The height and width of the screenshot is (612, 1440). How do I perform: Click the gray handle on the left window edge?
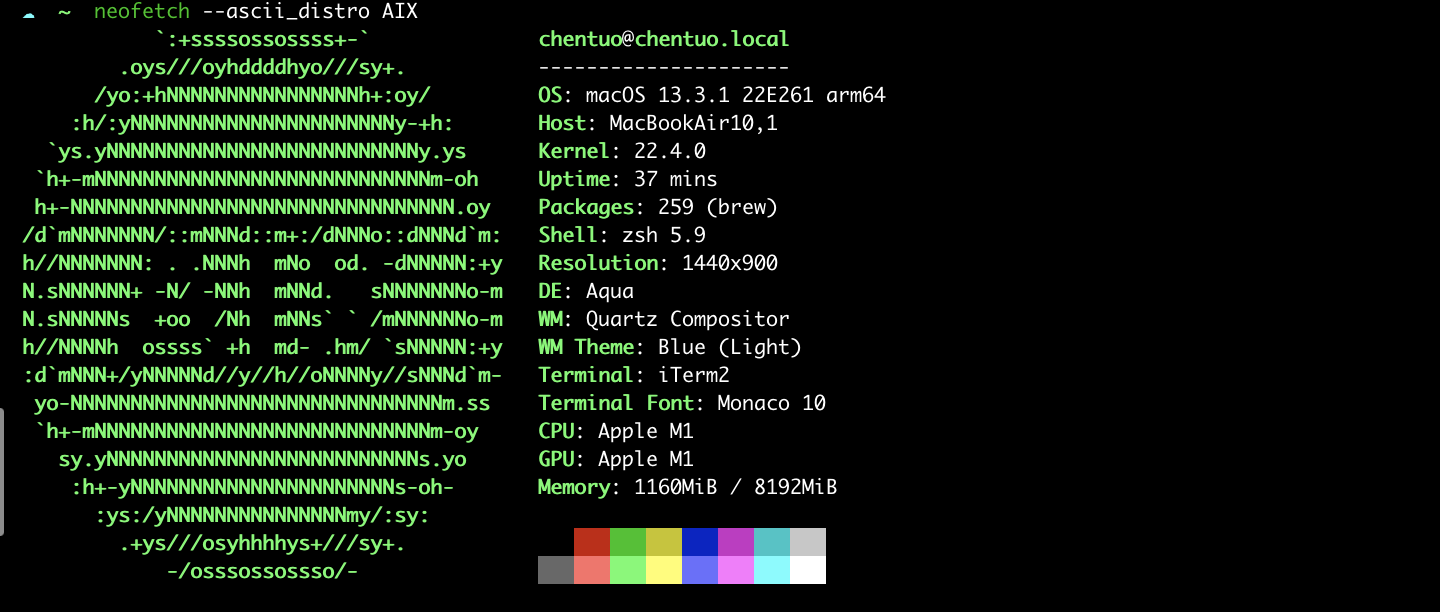3,471
